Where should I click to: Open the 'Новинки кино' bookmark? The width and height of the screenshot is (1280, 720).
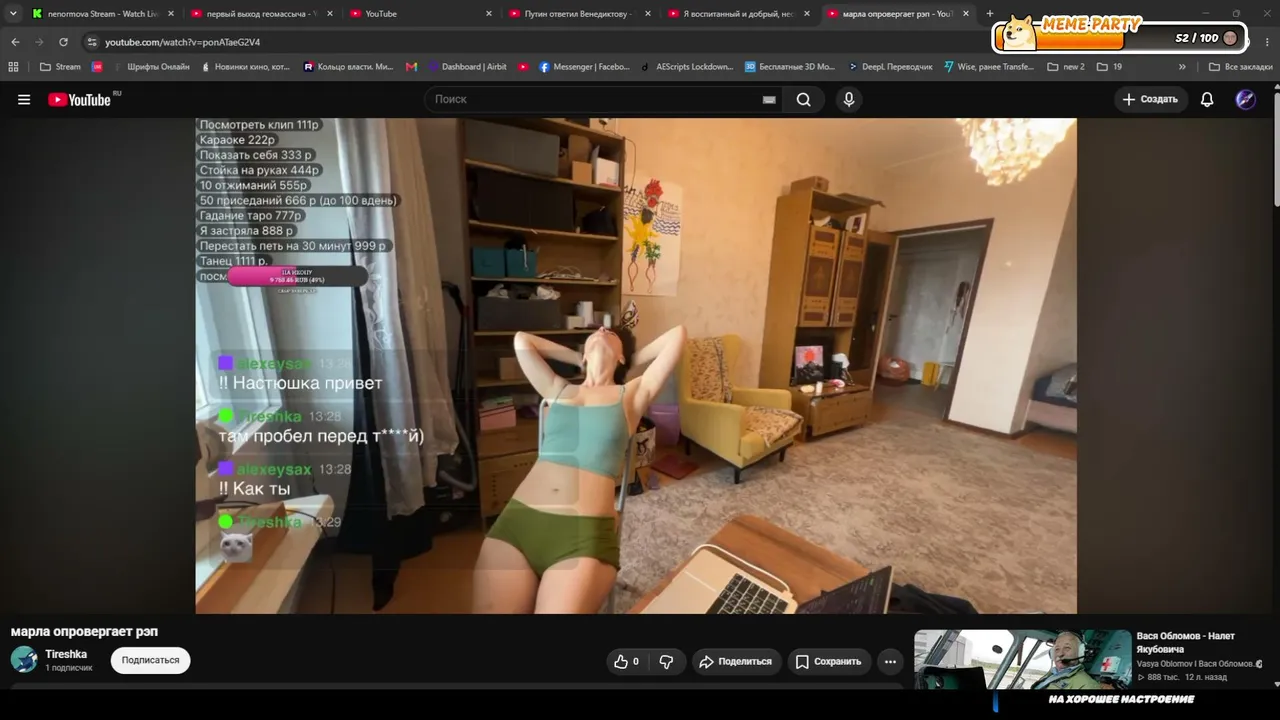[245, 67]
